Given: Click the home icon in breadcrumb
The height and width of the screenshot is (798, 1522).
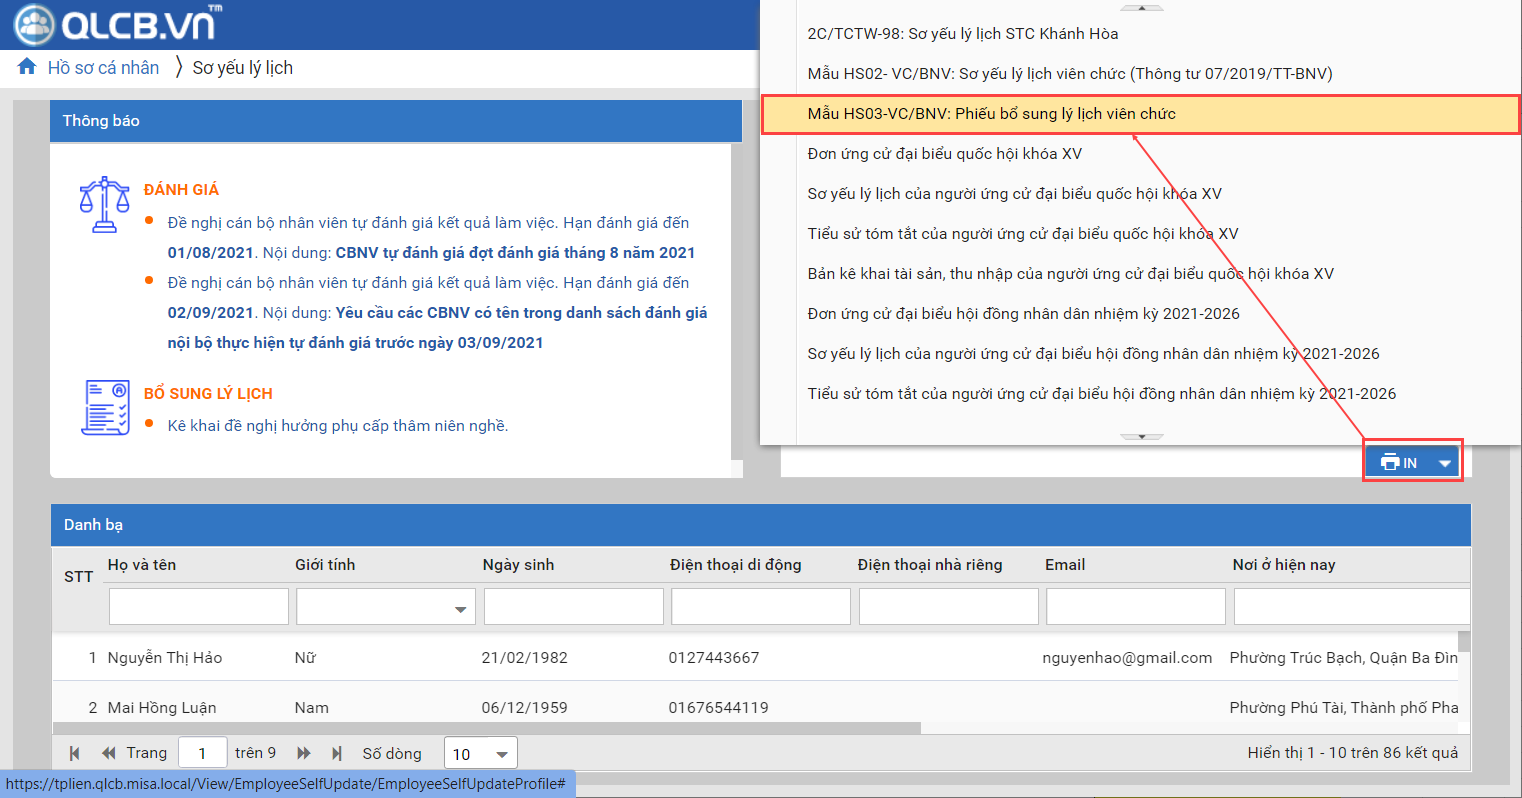Looking at the screenshot, I should [x=27, y=67].
